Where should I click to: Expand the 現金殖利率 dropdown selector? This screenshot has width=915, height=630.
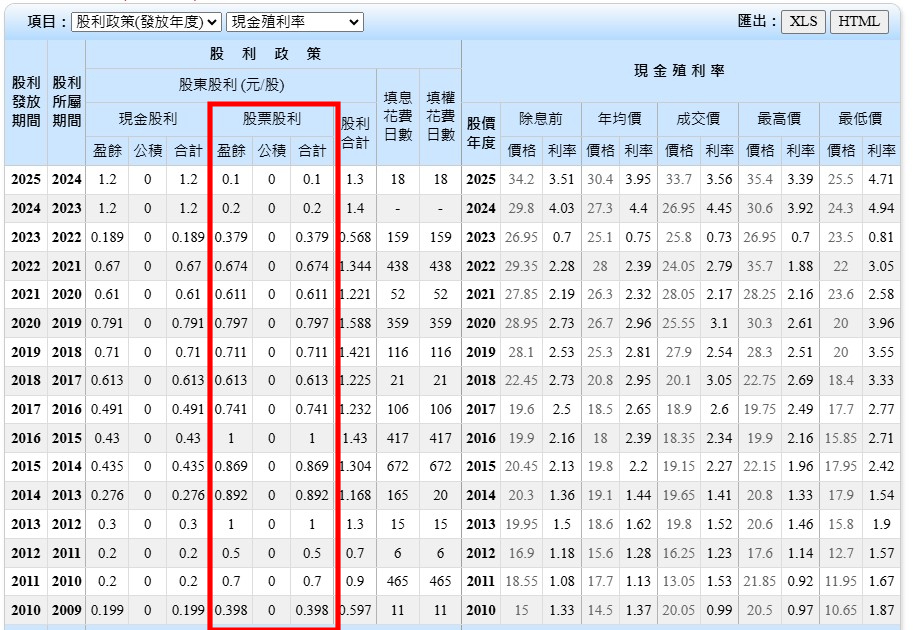click(295, 21)
